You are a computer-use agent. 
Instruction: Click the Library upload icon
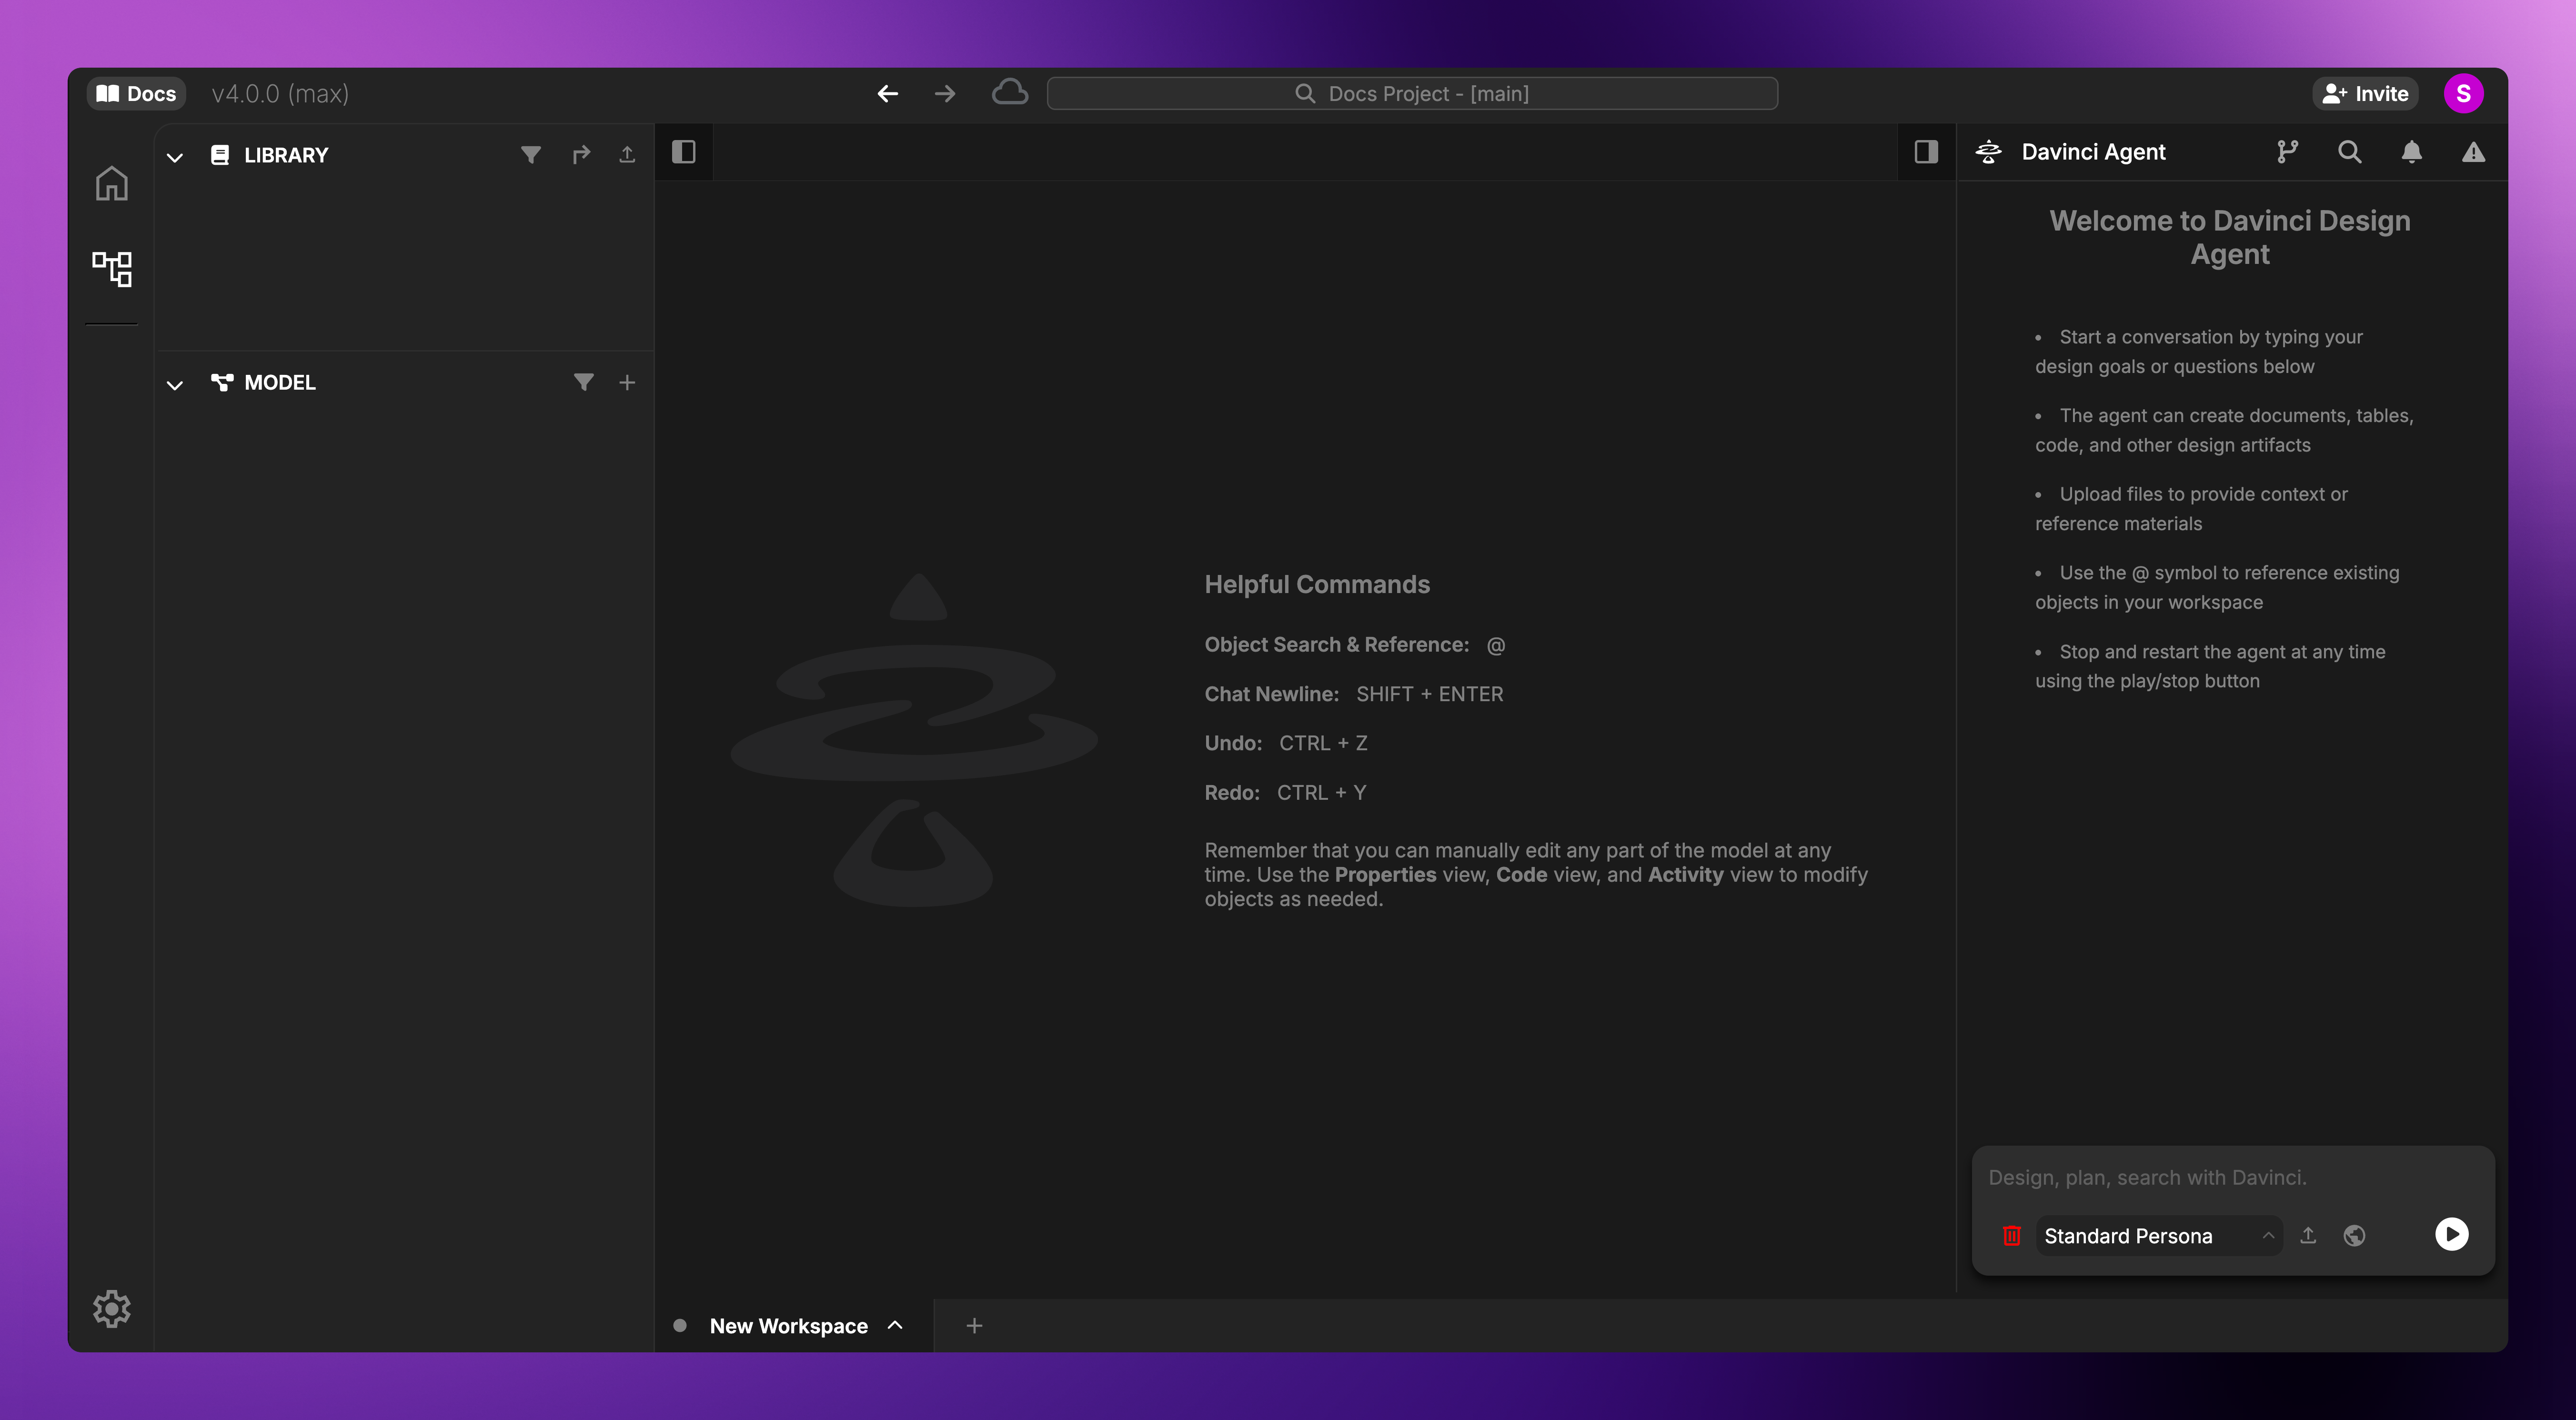click(x=627, y=154)
